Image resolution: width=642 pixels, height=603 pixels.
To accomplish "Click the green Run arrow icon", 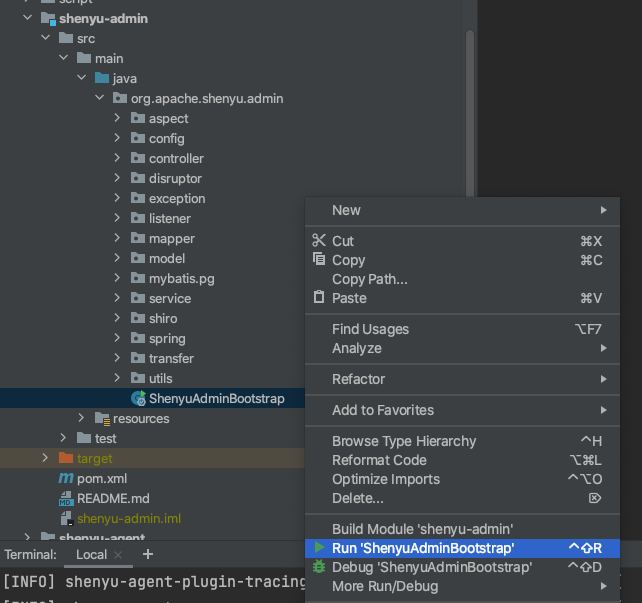I will tap(319, 548).
